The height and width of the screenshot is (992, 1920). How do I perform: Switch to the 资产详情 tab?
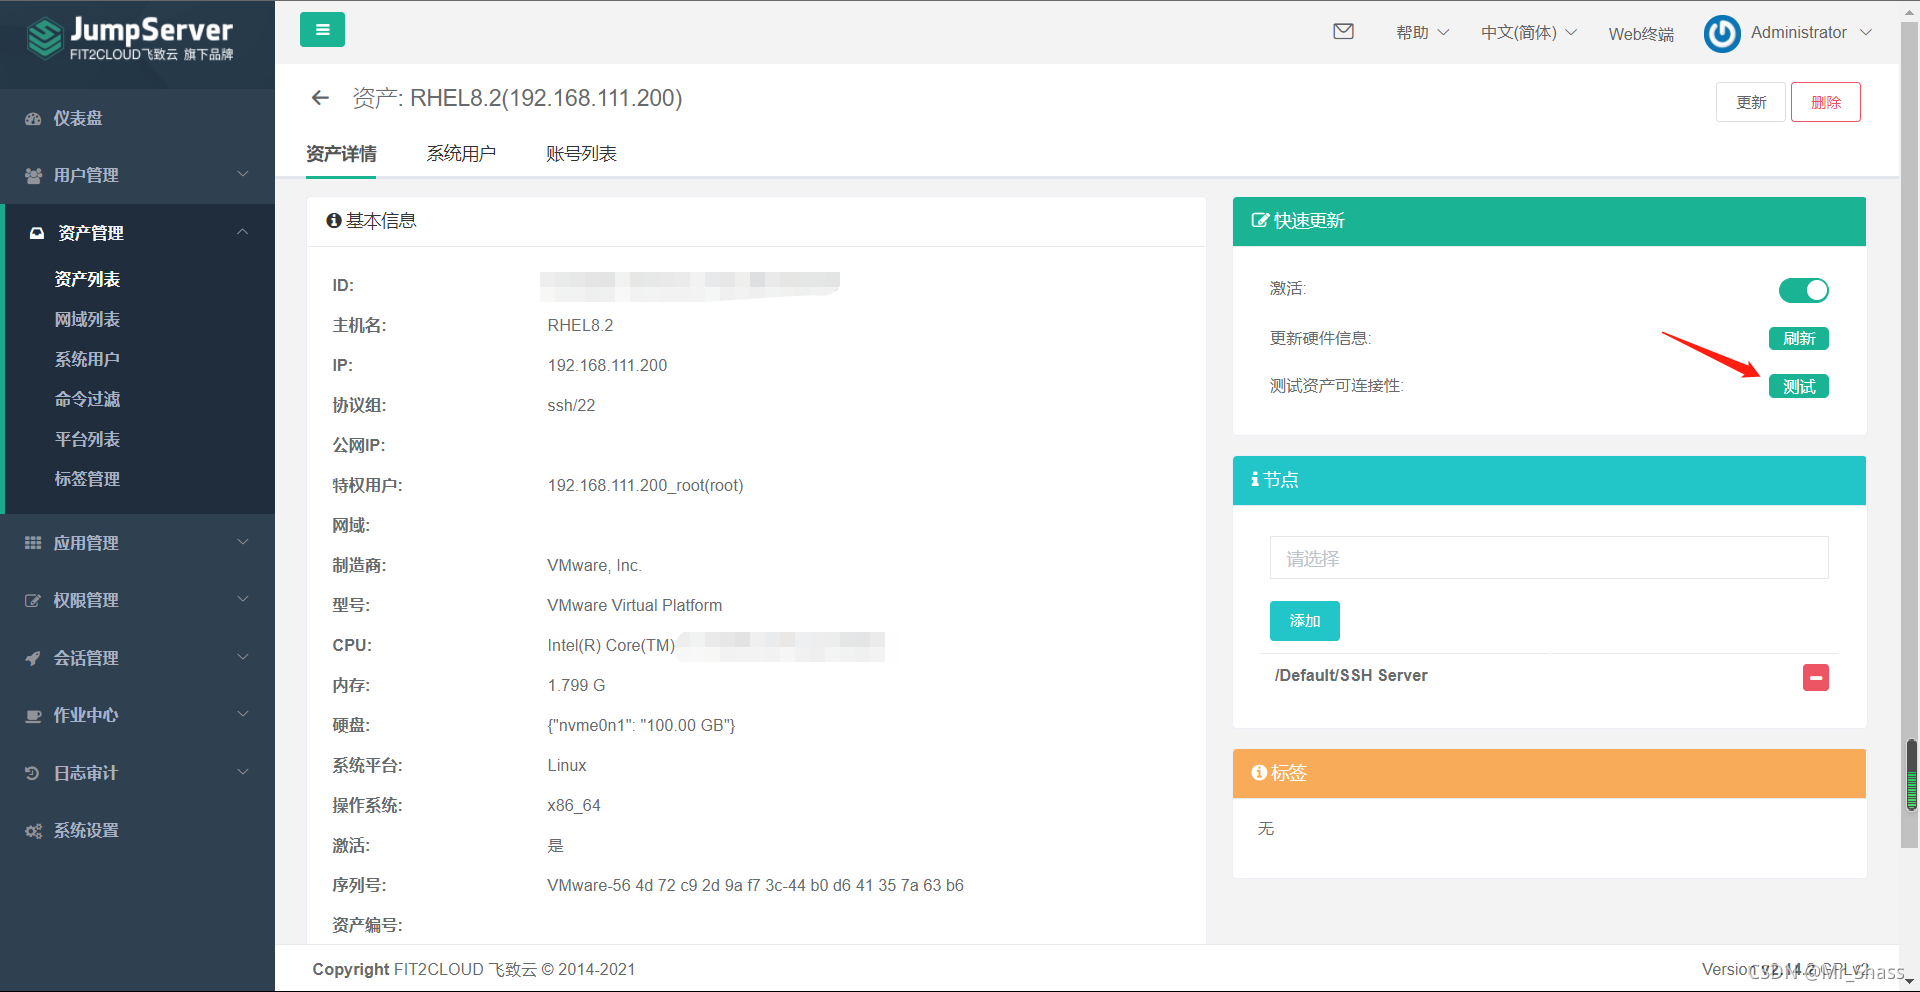[x=341, y=153]
